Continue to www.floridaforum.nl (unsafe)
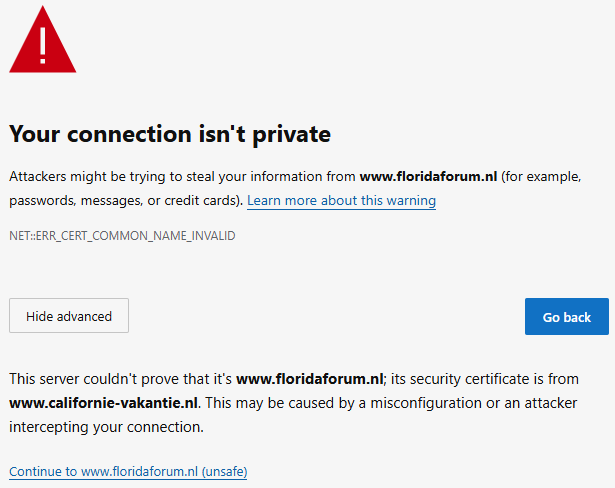 [x=128, y=471]
